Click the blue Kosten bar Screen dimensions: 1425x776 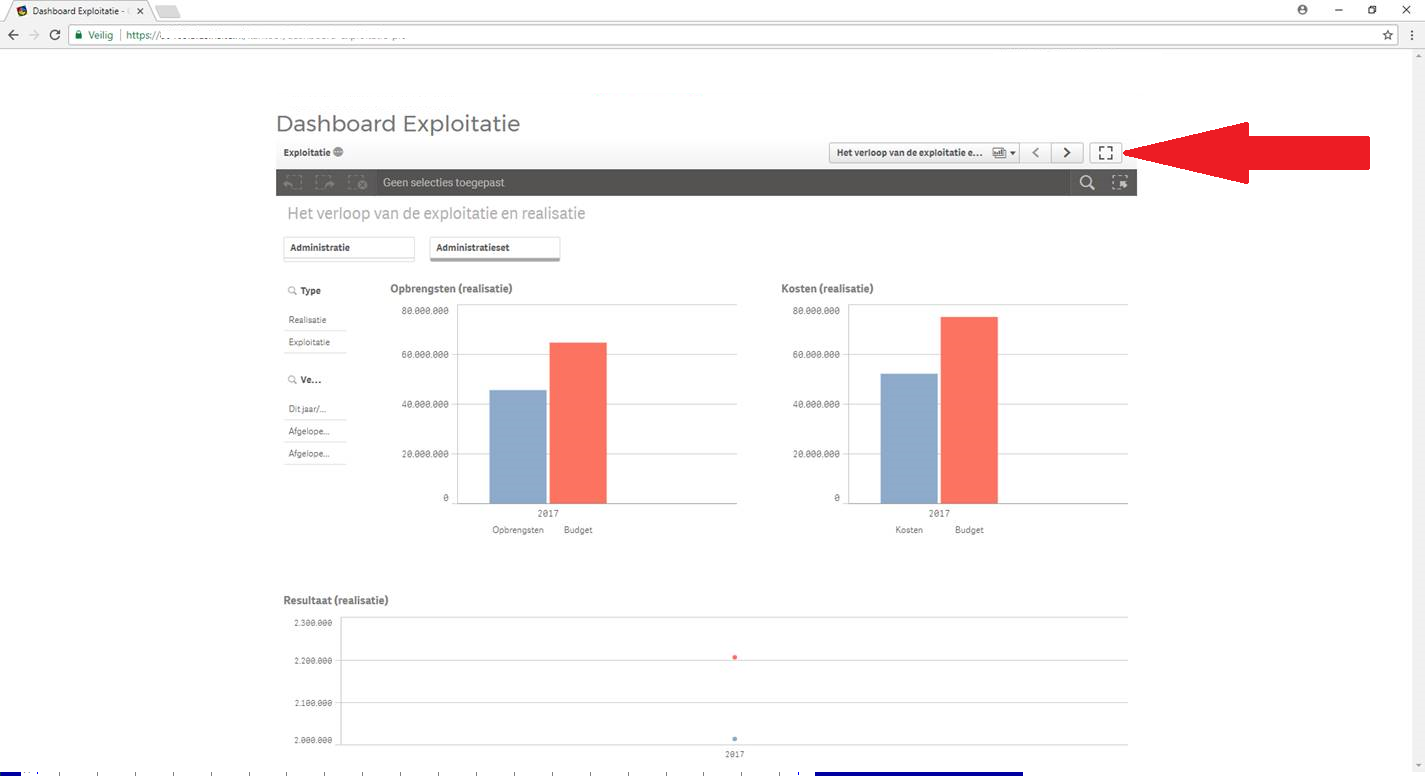[x=909, y=438]
